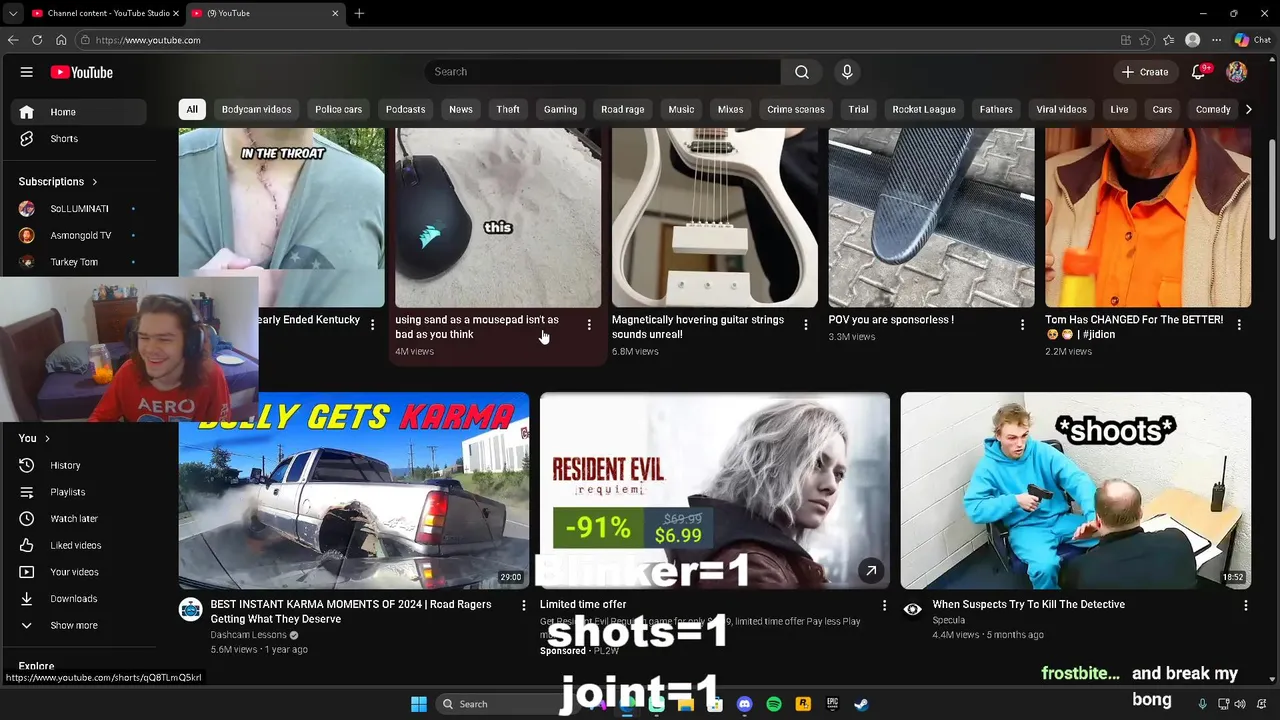Open Specula channel avatar
The image size is (1280, 720).
pyautogui.click(x=912, y=610)
